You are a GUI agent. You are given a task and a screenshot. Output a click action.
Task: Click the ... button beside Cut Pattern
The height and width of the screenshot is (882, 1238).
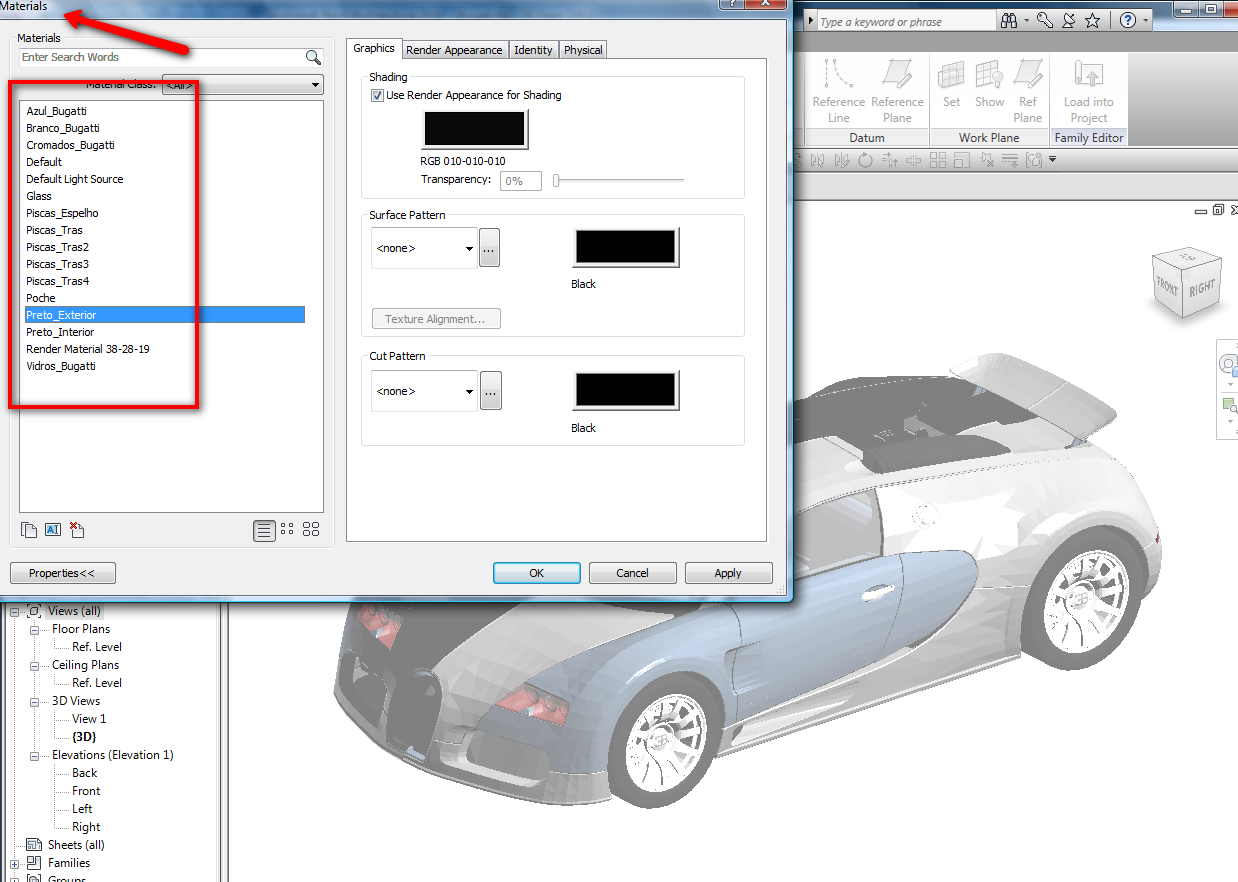(490, 391)
